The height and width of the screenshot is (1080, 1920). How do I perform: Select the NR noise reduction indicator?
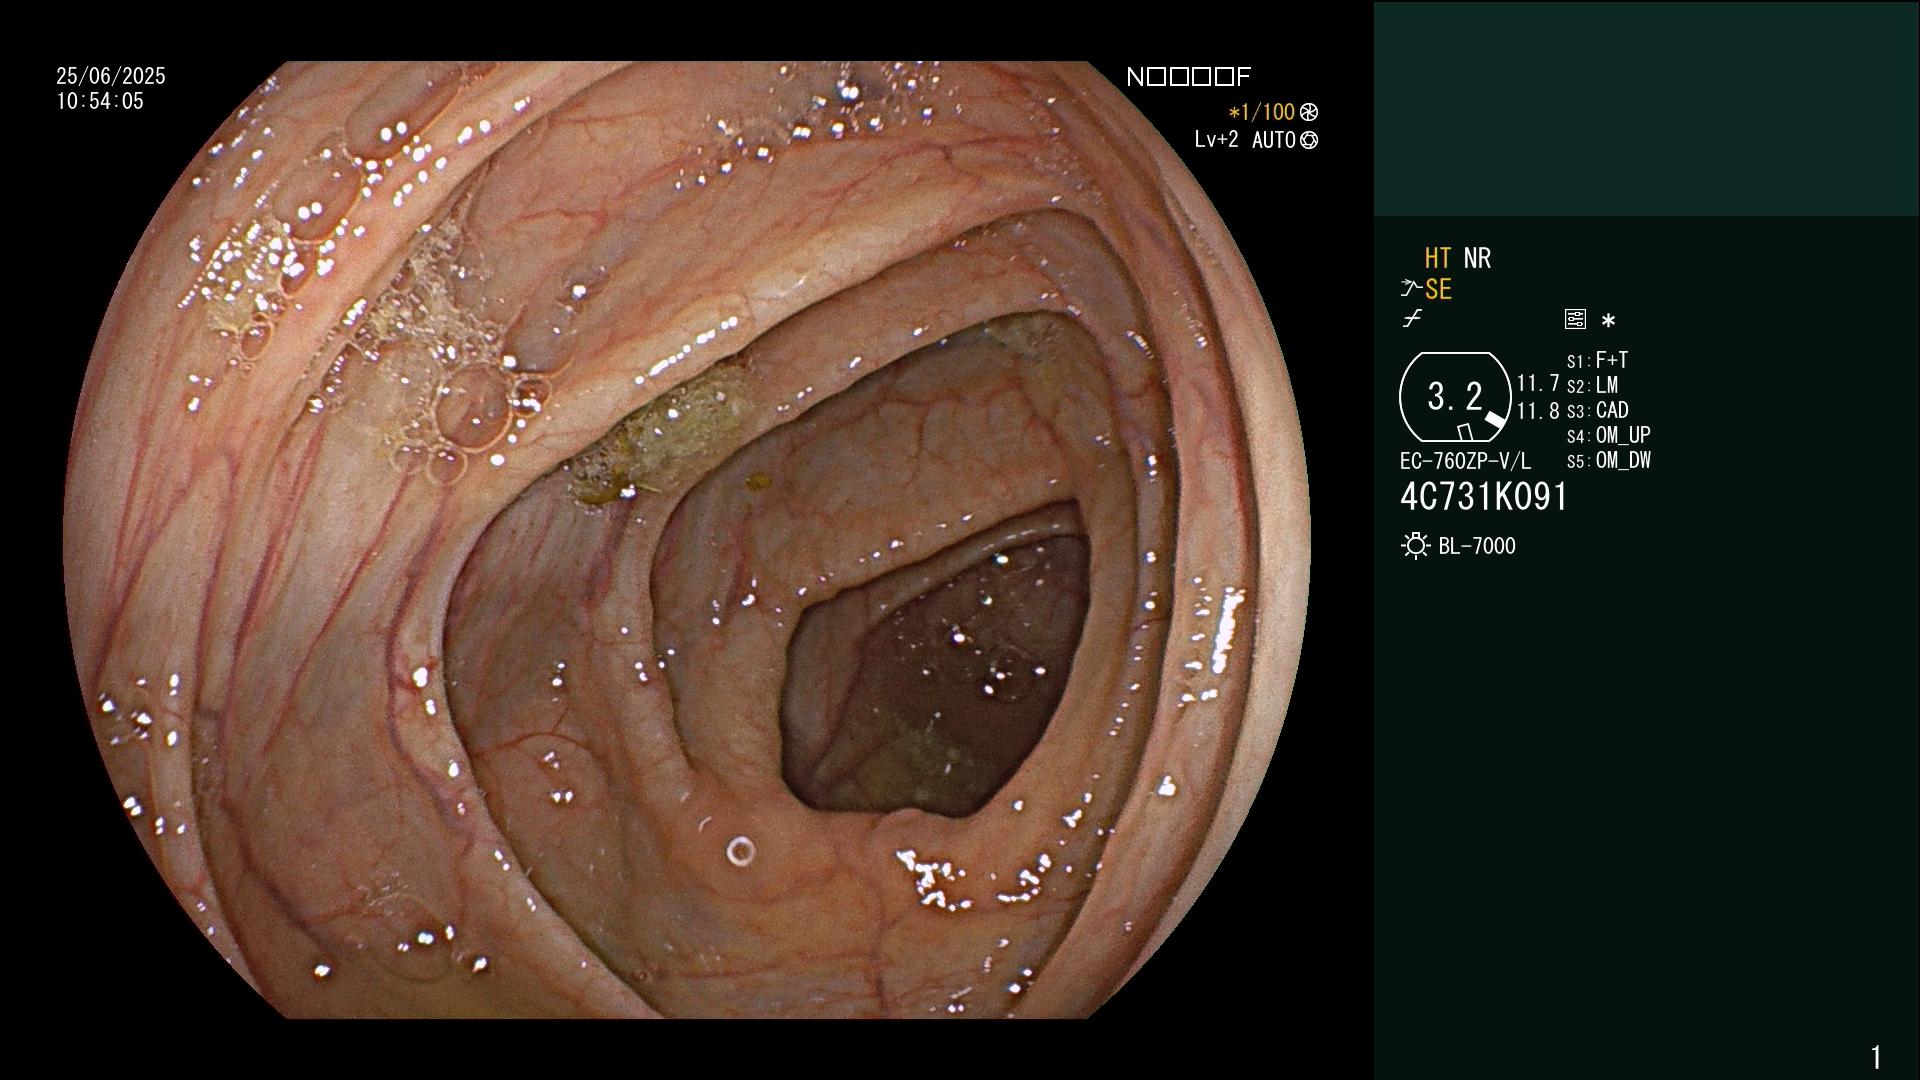(1477, 258)
